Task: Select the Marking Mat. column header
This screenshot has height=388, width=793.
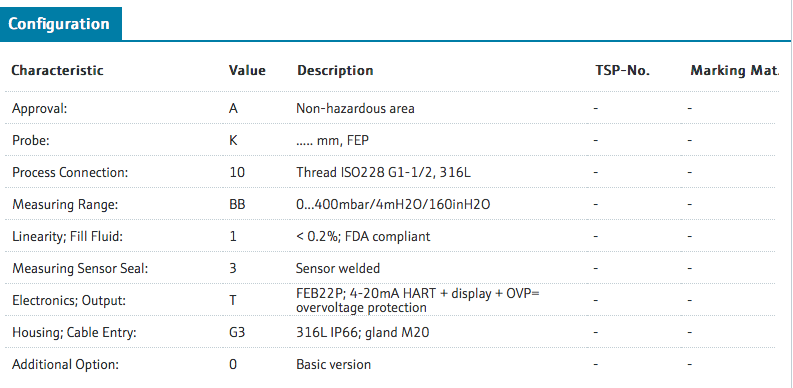Action: click(x=734, y=70)
